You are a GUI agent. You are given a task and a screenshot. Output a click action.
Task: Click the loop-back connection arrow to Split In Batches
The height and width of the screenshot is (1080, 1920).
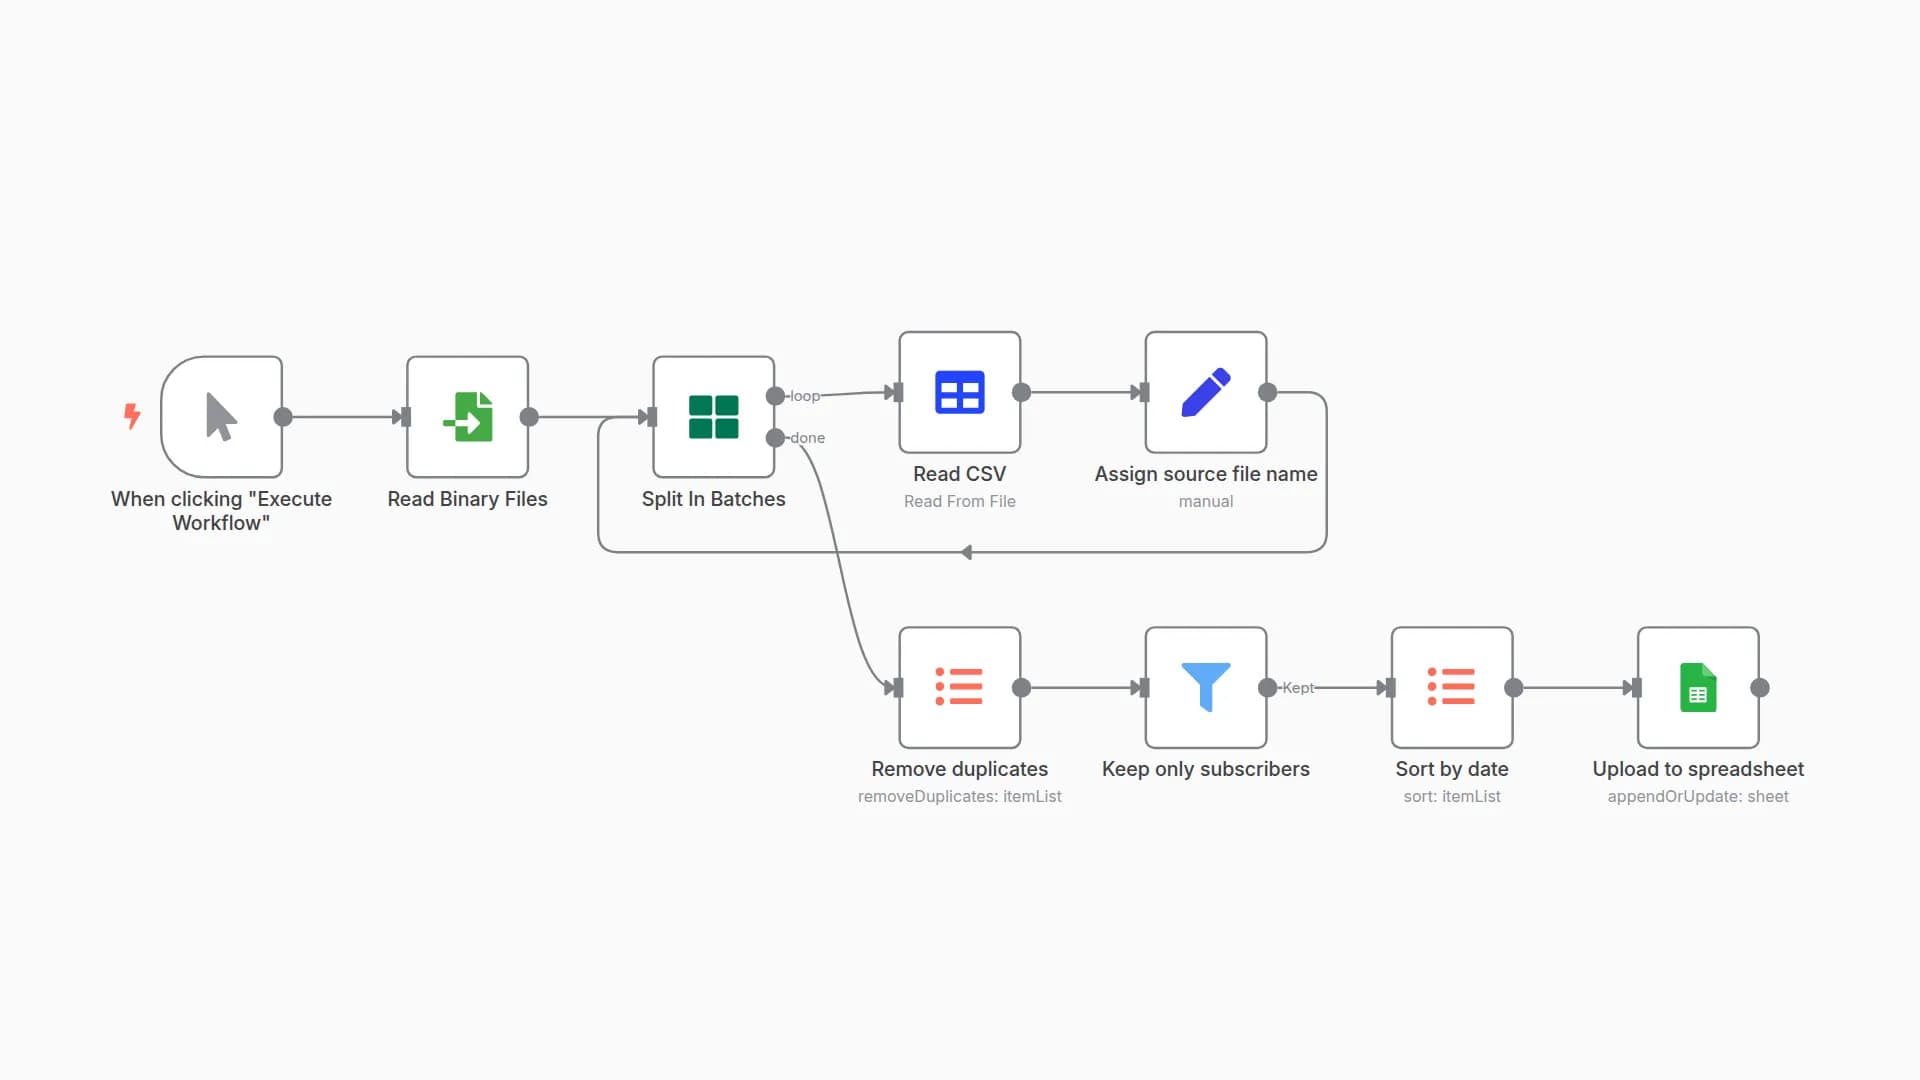966,552
